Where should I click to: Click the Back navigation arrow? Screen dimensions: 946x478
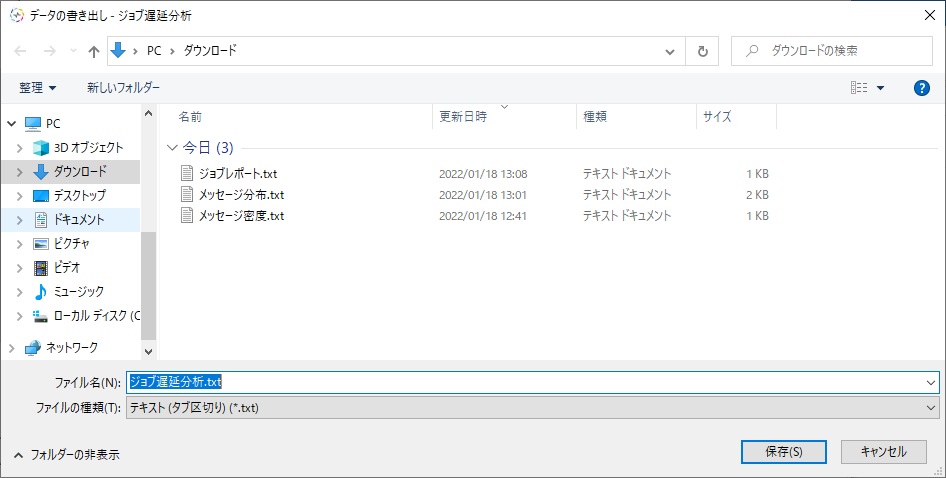click(x=21, y=51)
